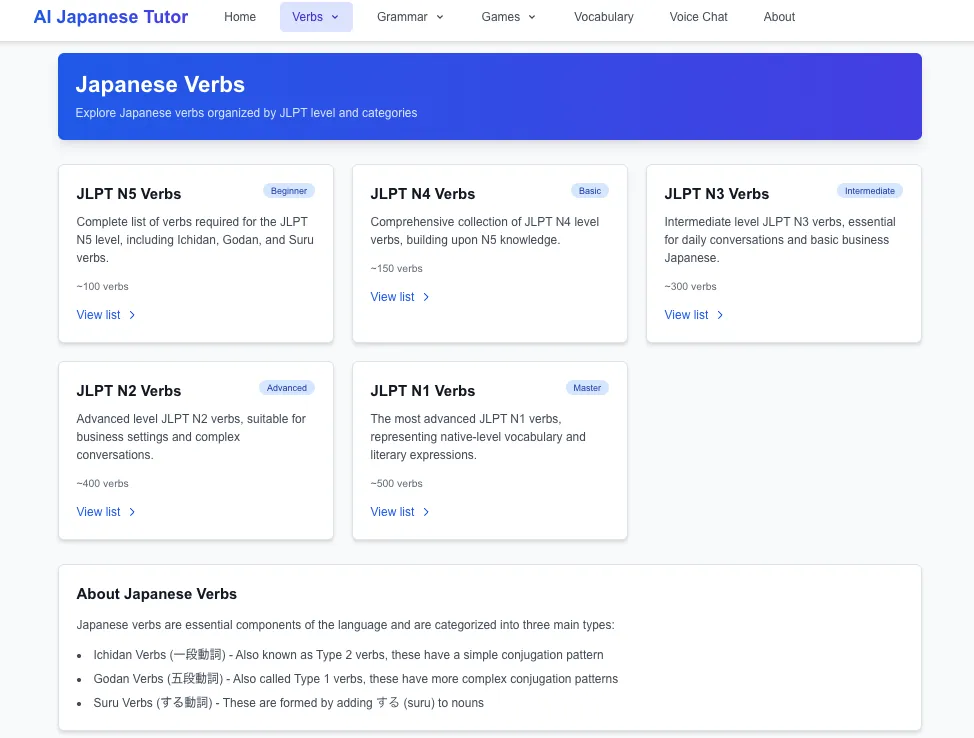Navigate to the About page
This screenshot has height=738, width=974.
point(779,17)
